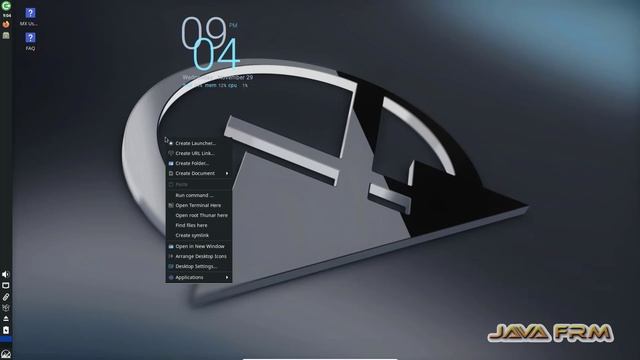Click the Desktop Settings entry icon
Screen dimensions: 640x360
pyautogui.click(x=171, y=267)
